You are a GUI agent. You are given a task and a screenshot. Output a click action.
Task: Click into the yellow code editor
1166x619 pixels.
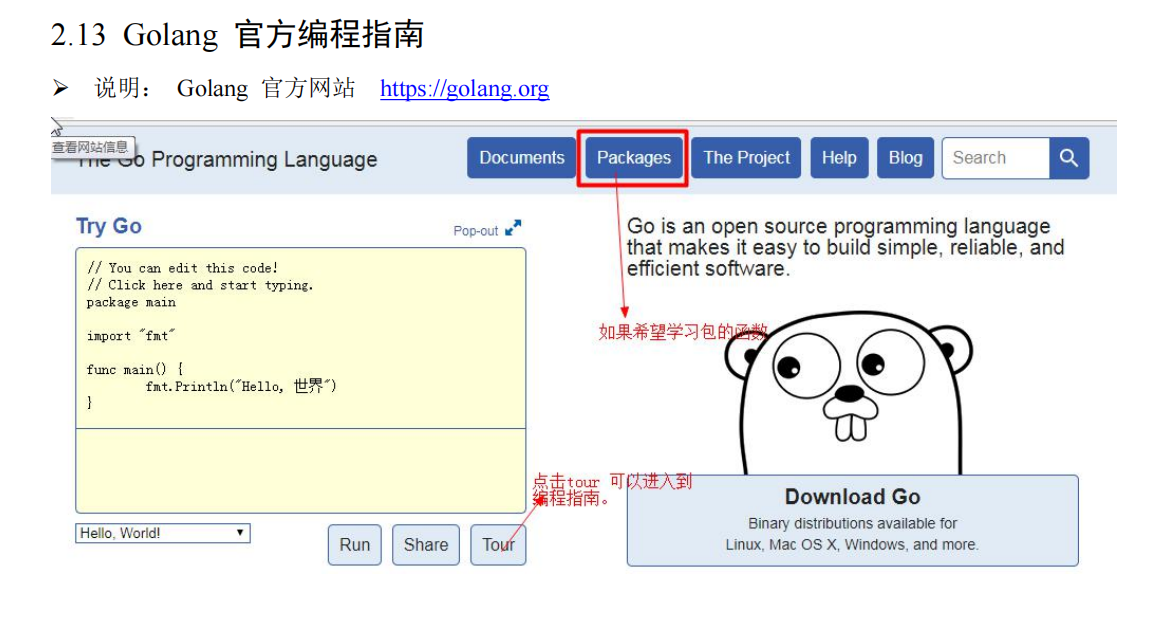pyautogui.click(x=300, y=338)
